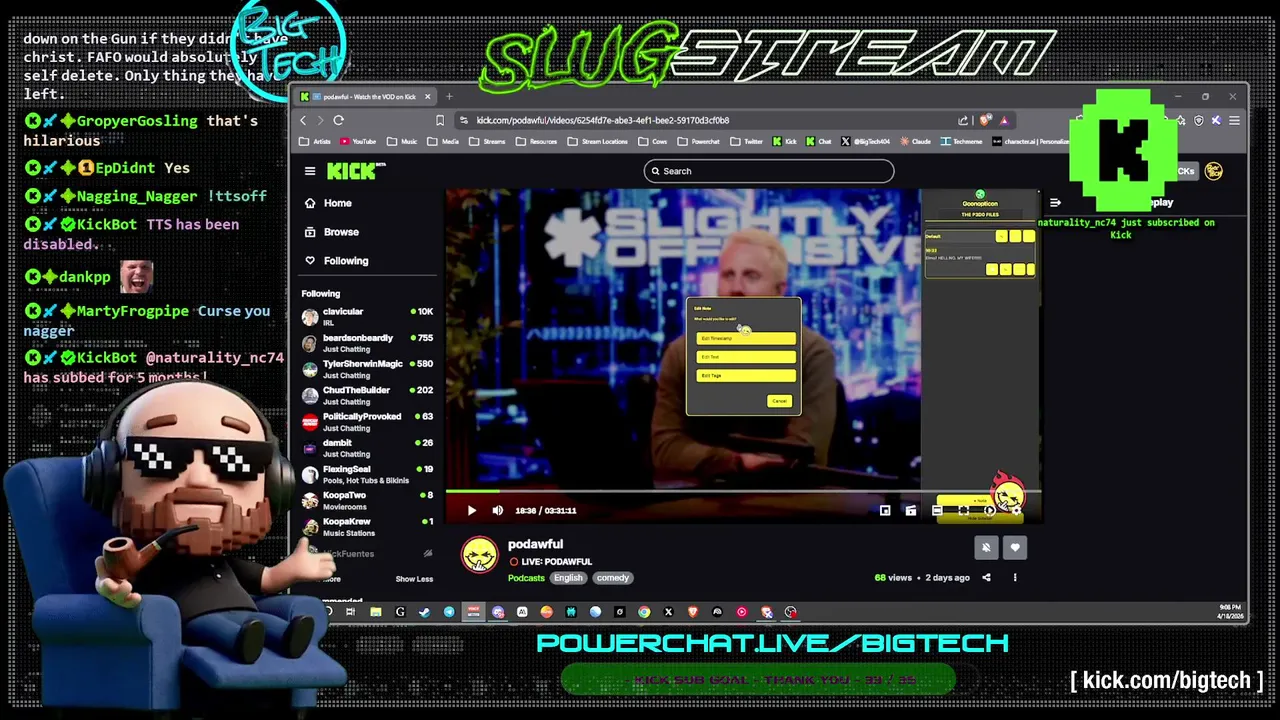
Task: Open clavicular channel in Following list
Action: 368,317
